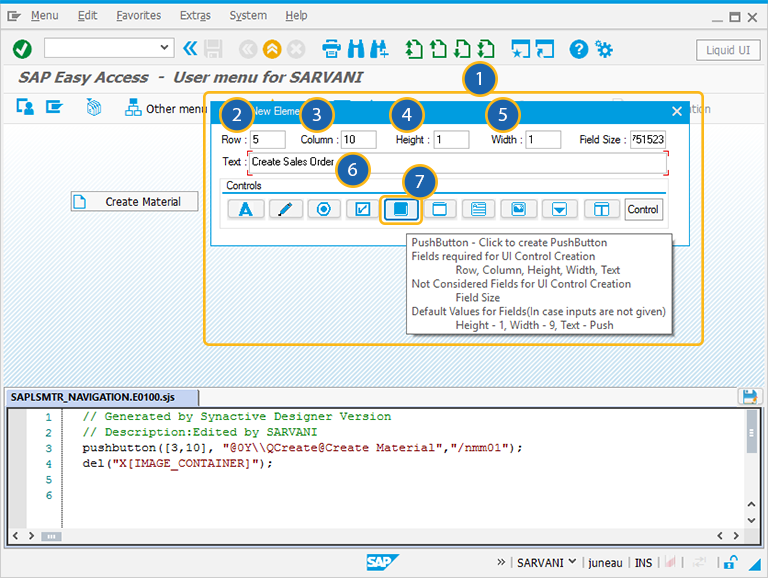This screenshot has height=578, width=768.
Task: Click the Find binoculars icon
Action: (356, 49)
